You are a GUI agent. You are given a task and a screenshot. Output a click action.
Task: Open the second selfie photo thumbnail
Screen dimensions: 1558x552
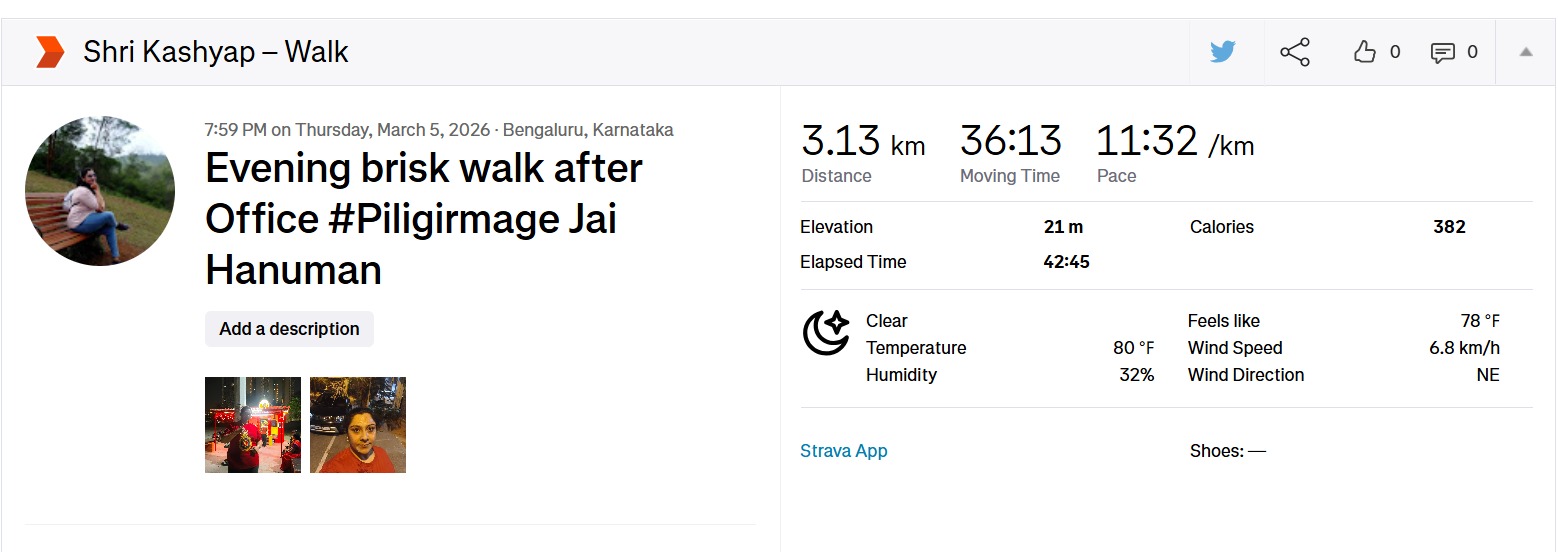(358, 425)
